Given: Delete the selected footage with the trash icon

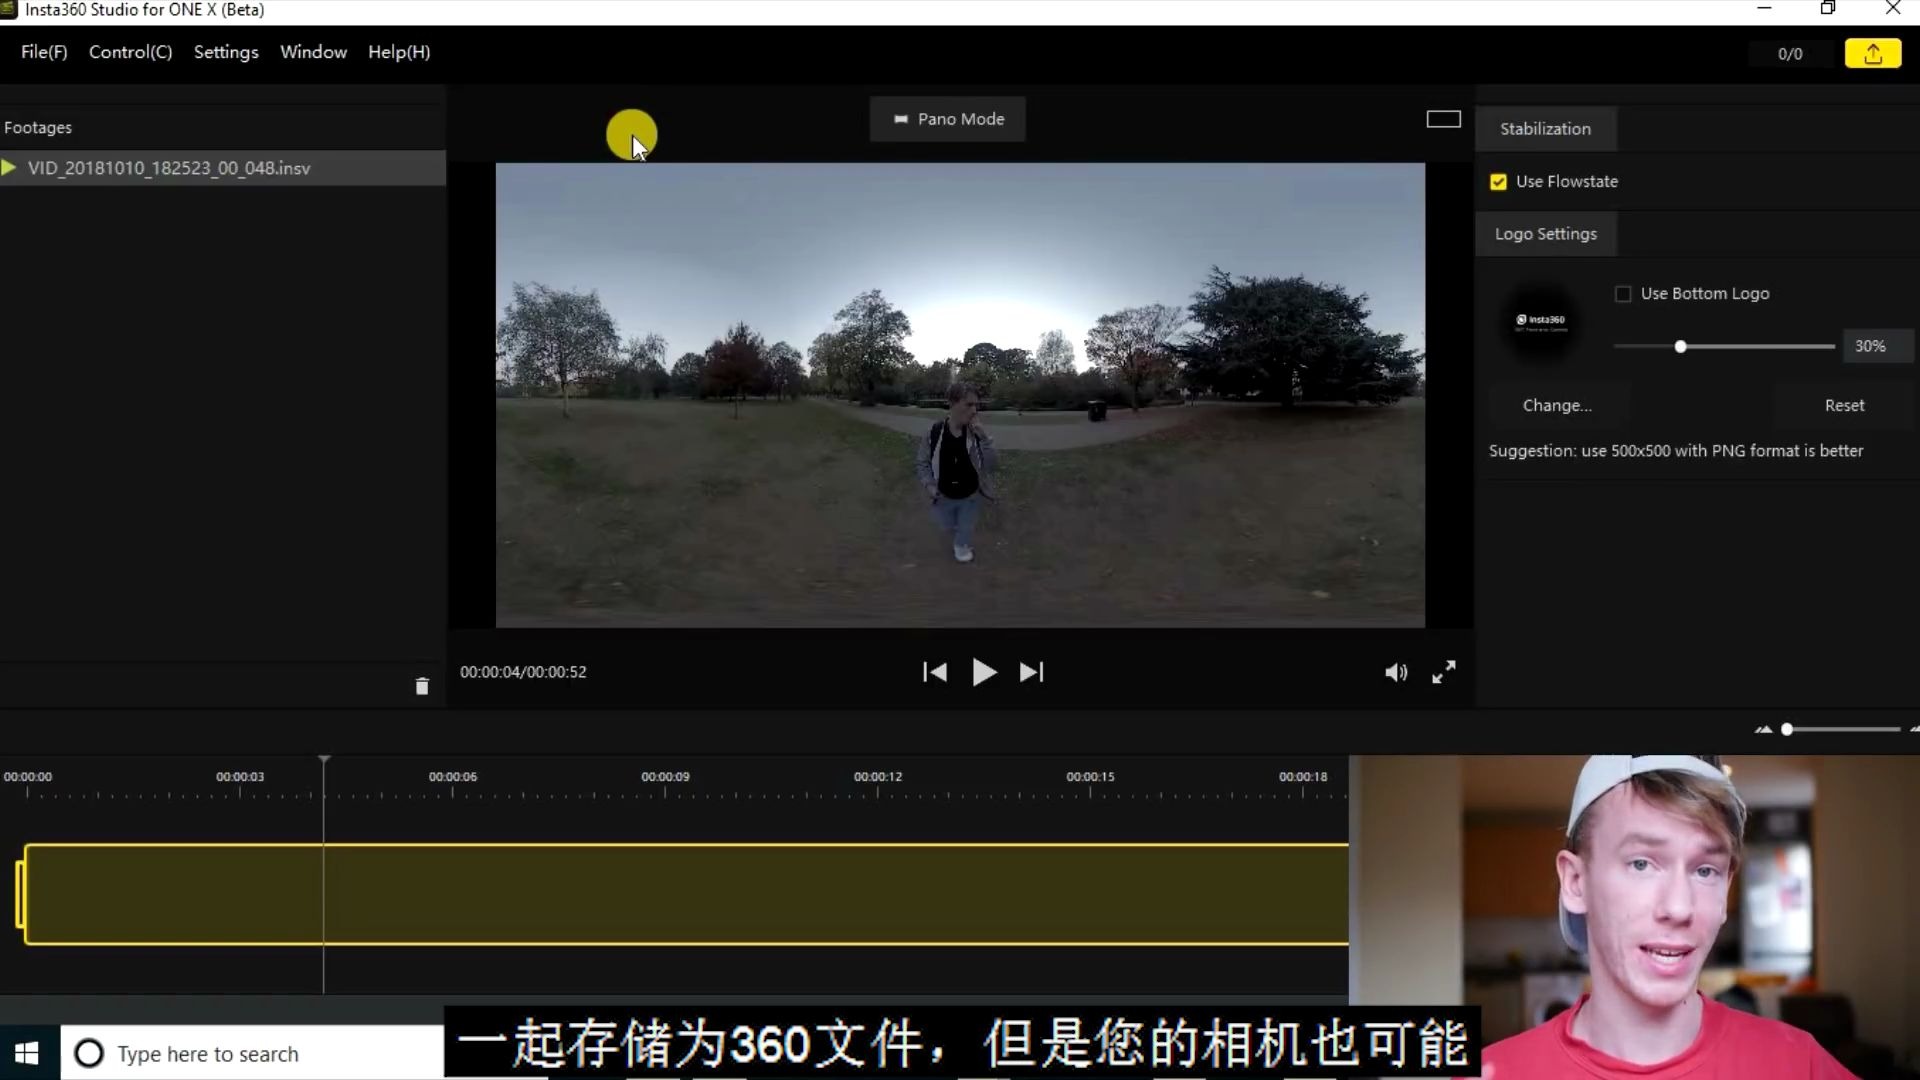Looking at the screenshot, I should click(422, 686).
